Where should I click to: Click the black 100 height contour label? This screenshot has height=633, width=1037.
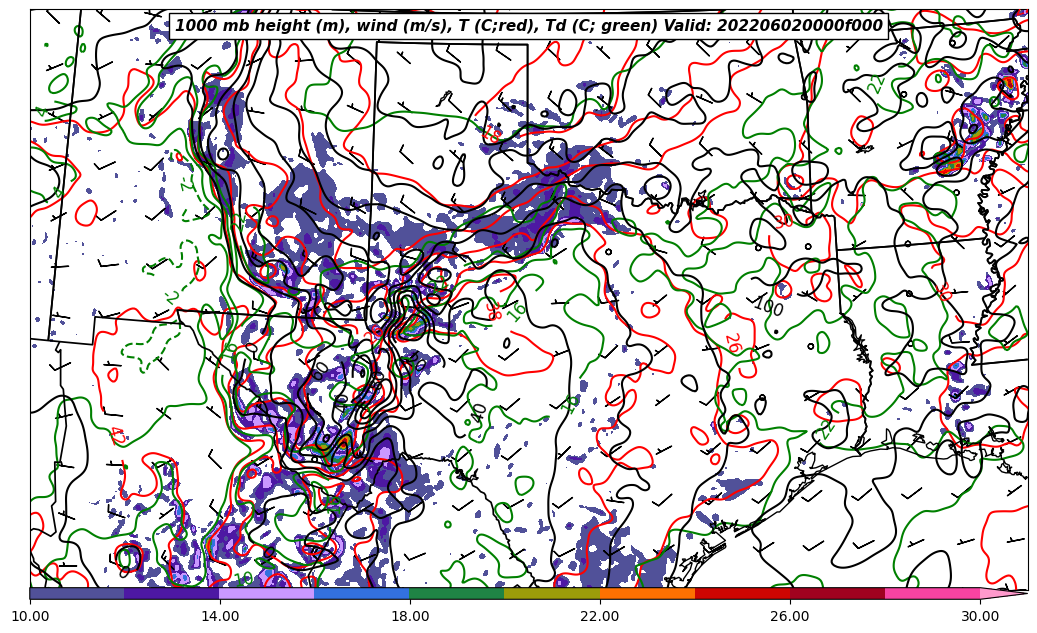click(x=768, y=304)
